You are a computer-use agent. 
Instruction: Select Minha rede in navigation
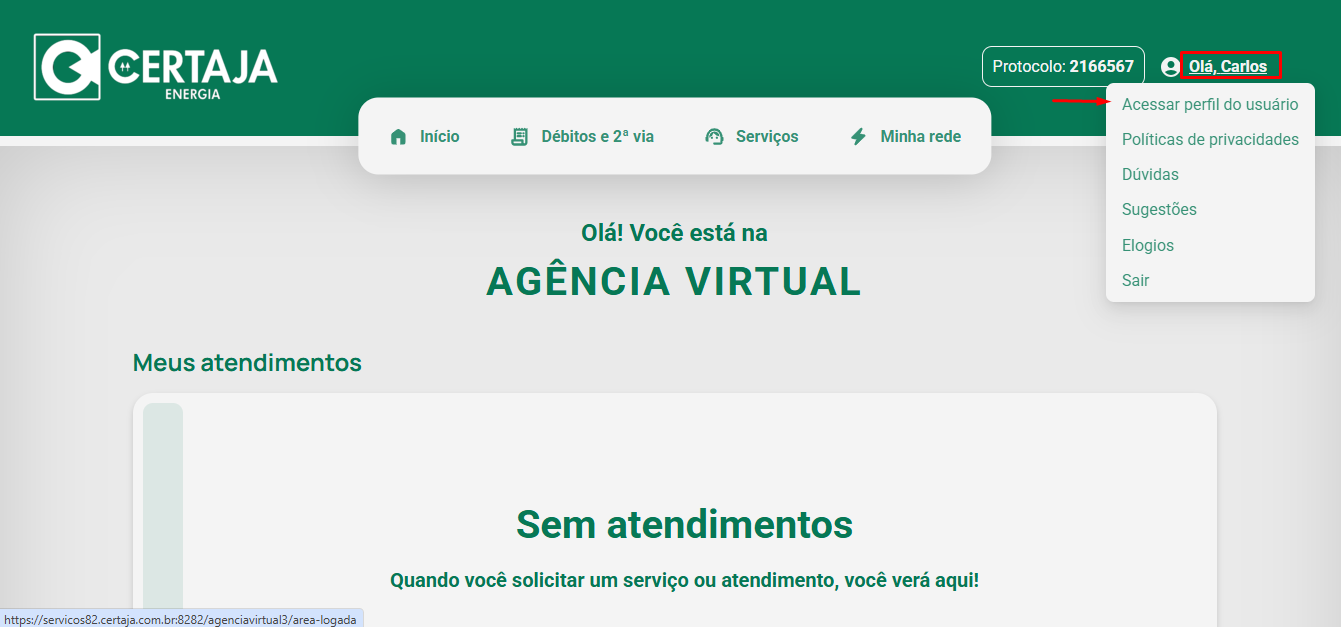click(920, 137)
